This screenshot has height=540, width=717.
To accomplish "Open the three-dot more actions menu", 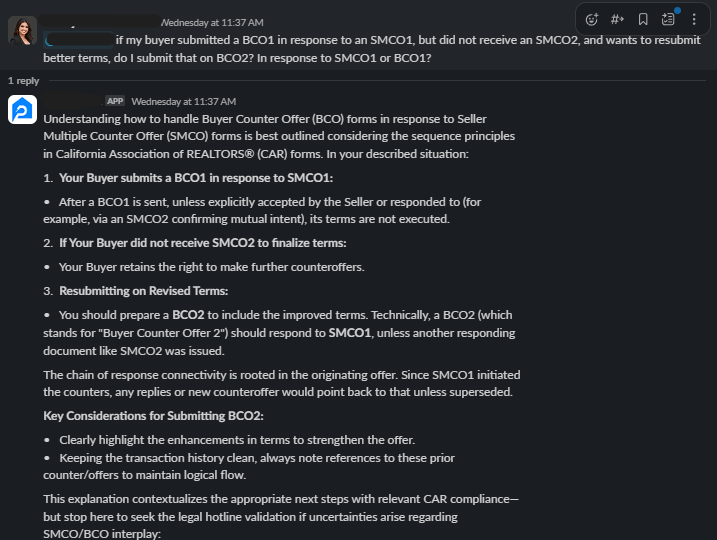I will tap(694, 19).
